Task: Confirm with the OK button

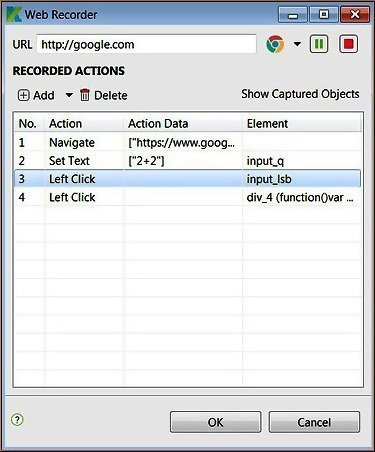Action: click(215, 422)
